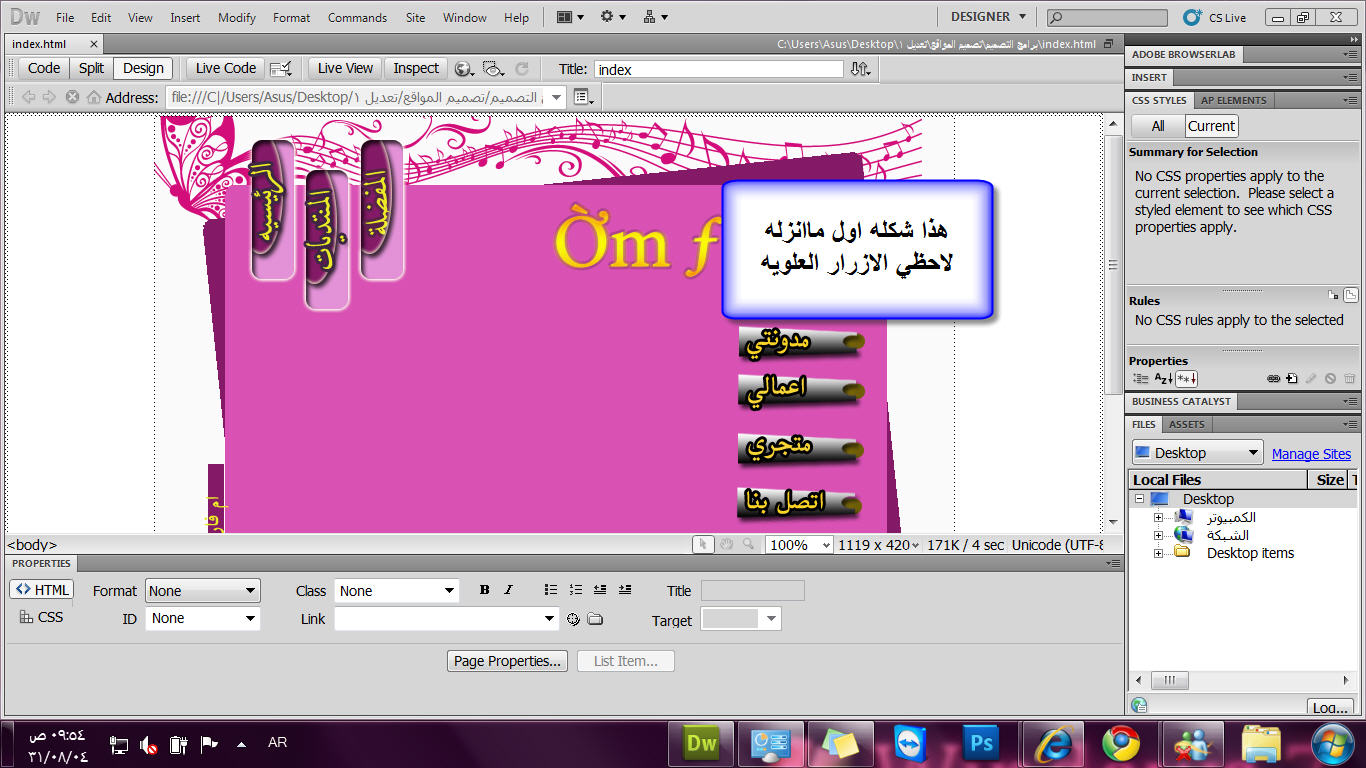Toggle the Live View button
The image size is (1366, 768).
point(345,68)
